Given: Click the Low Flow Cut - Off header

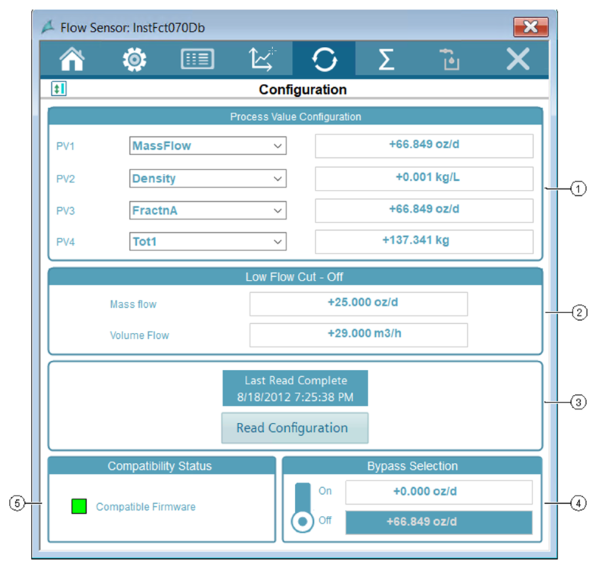Looking at the screenshot, I should (295, 277).
